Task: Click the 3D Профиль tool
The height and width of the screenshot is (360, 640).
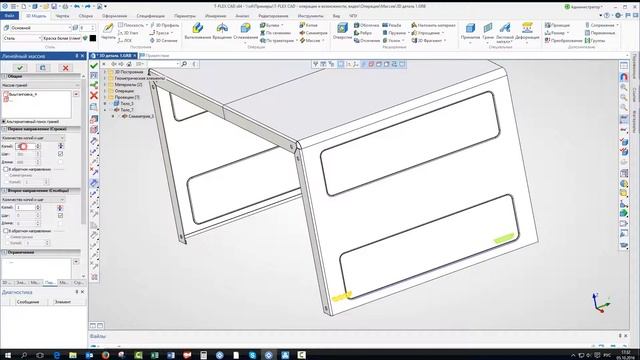Action: click(164, 25)
